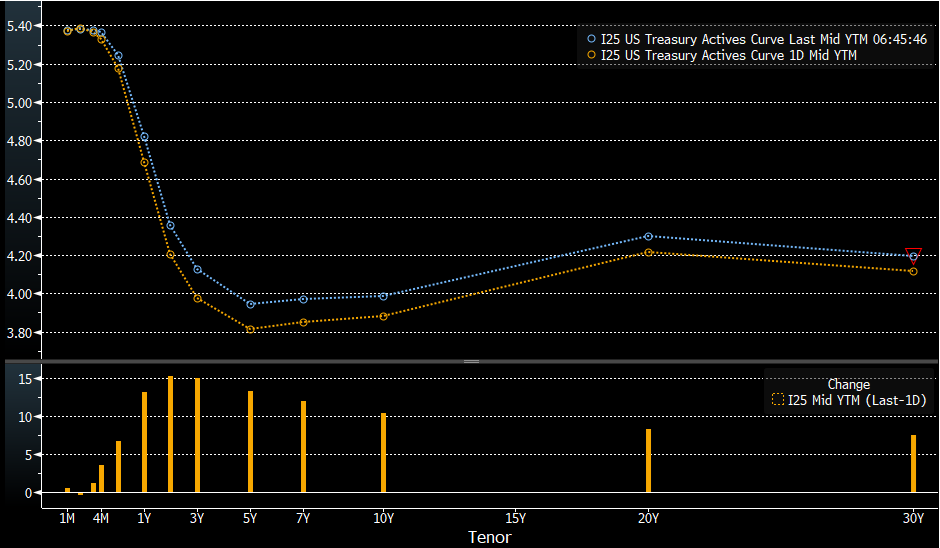This screenshot has height=548, width=940.
Task: Select the blue data point at 20Y tenor
Action: click(x=648, y=237)
